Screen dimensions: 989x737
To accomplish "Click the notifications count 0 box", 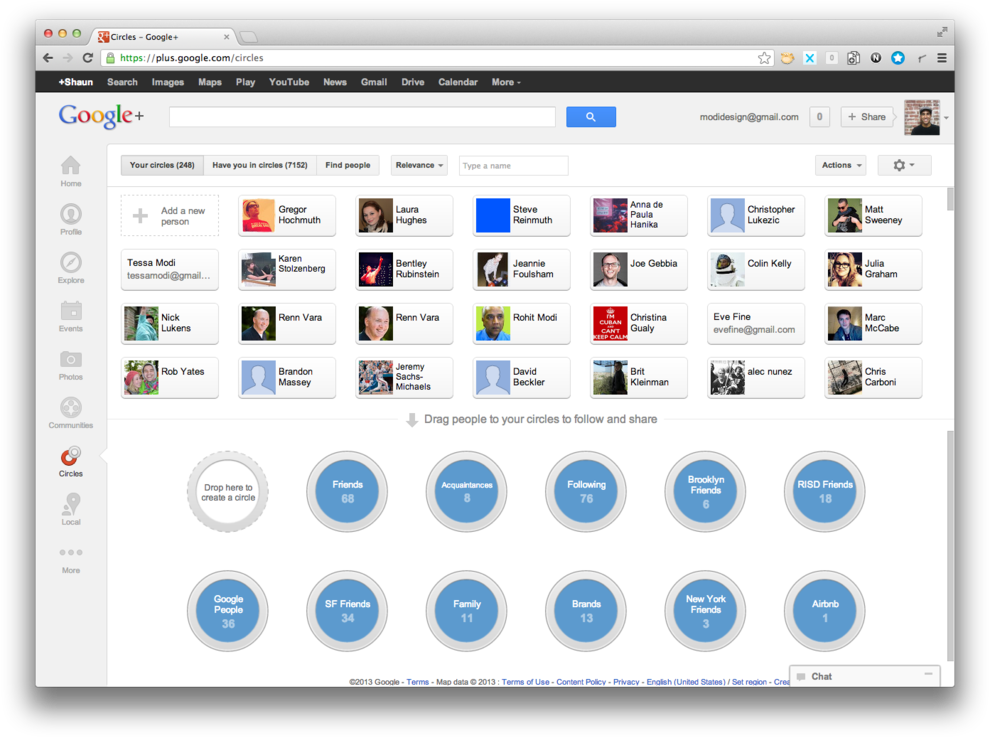I will click(819, 117).
